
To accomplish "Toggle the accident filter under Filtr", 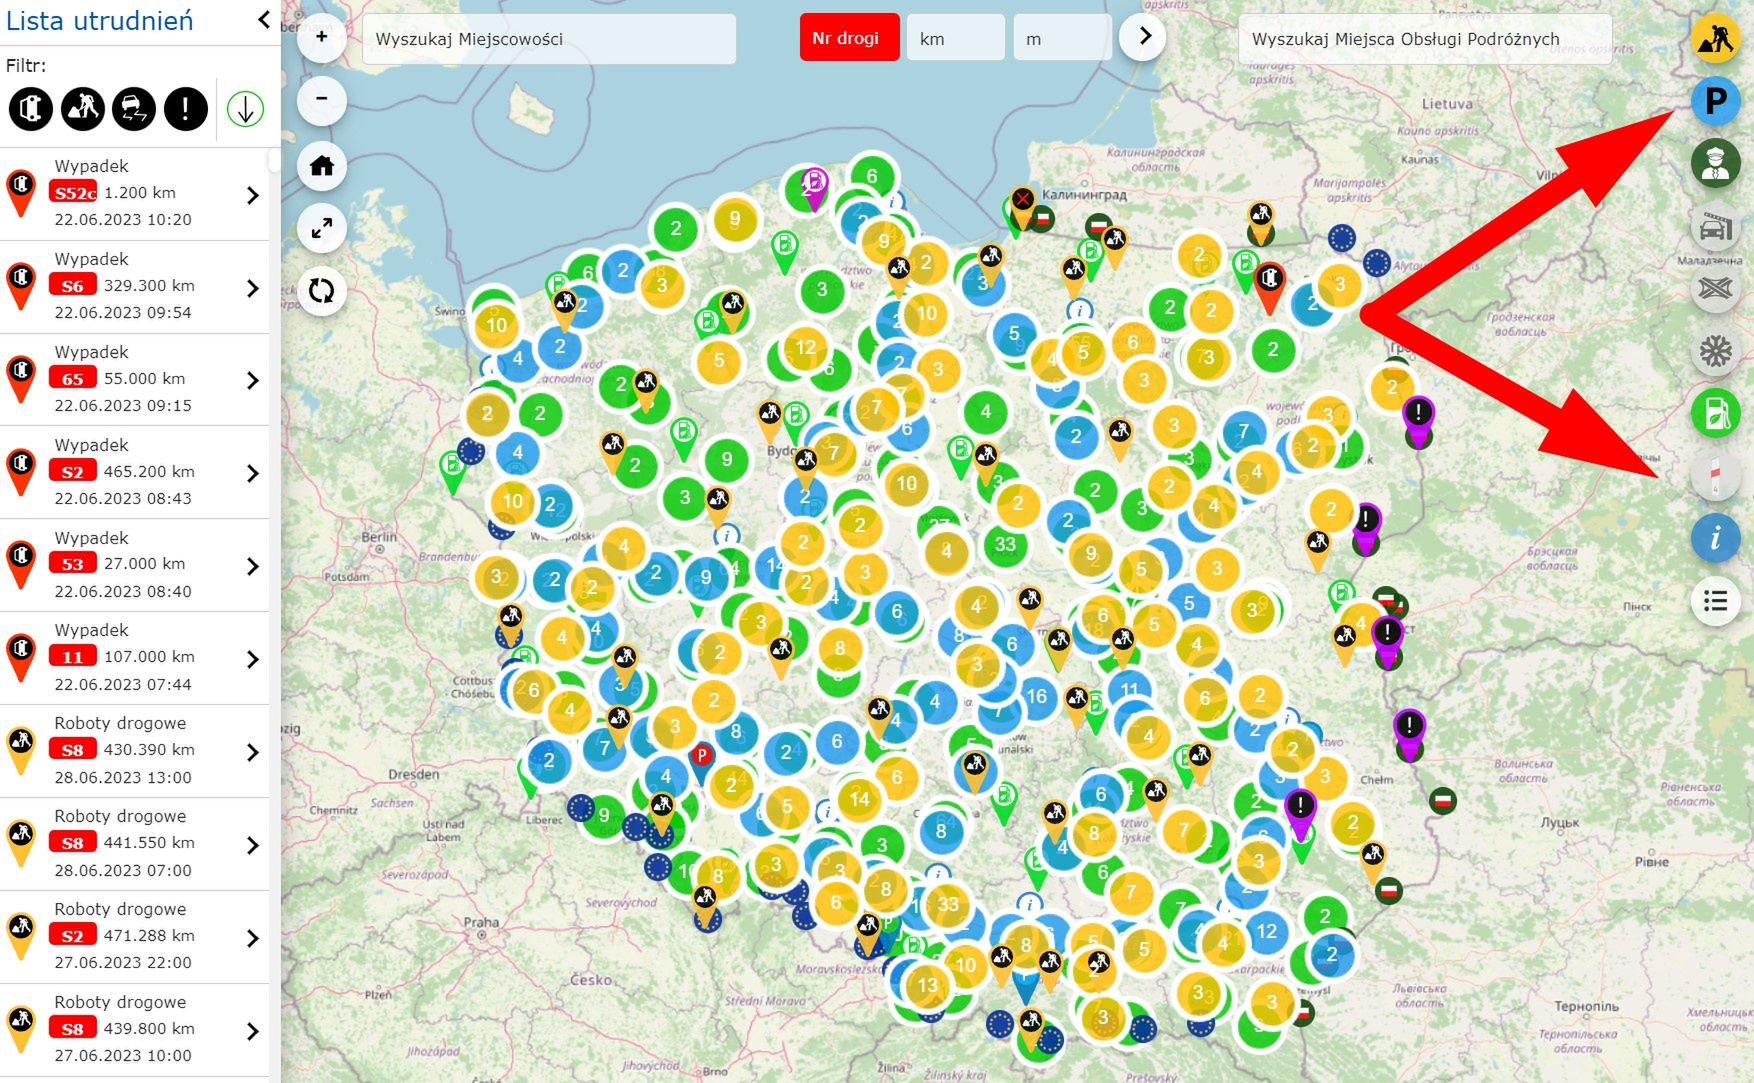I will (x=30, y=109).
